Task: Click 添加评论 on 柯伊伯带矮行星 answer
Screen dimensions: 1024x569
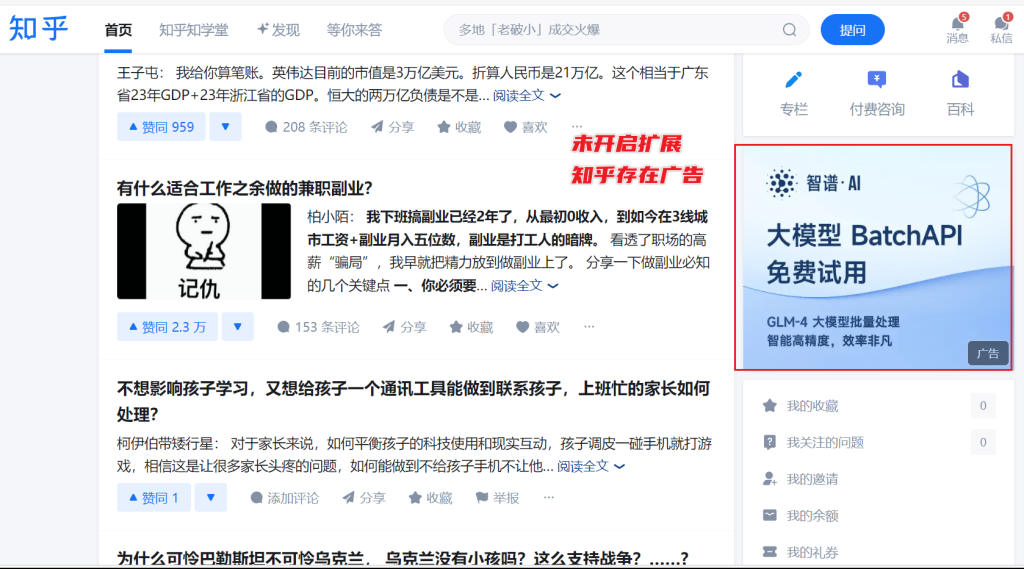Action: coord(285,498)
